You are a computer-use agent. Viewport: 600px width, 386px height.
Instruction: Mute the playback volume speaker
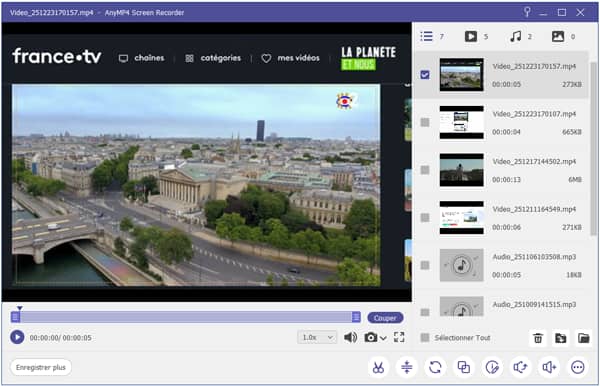click(350, 337)
